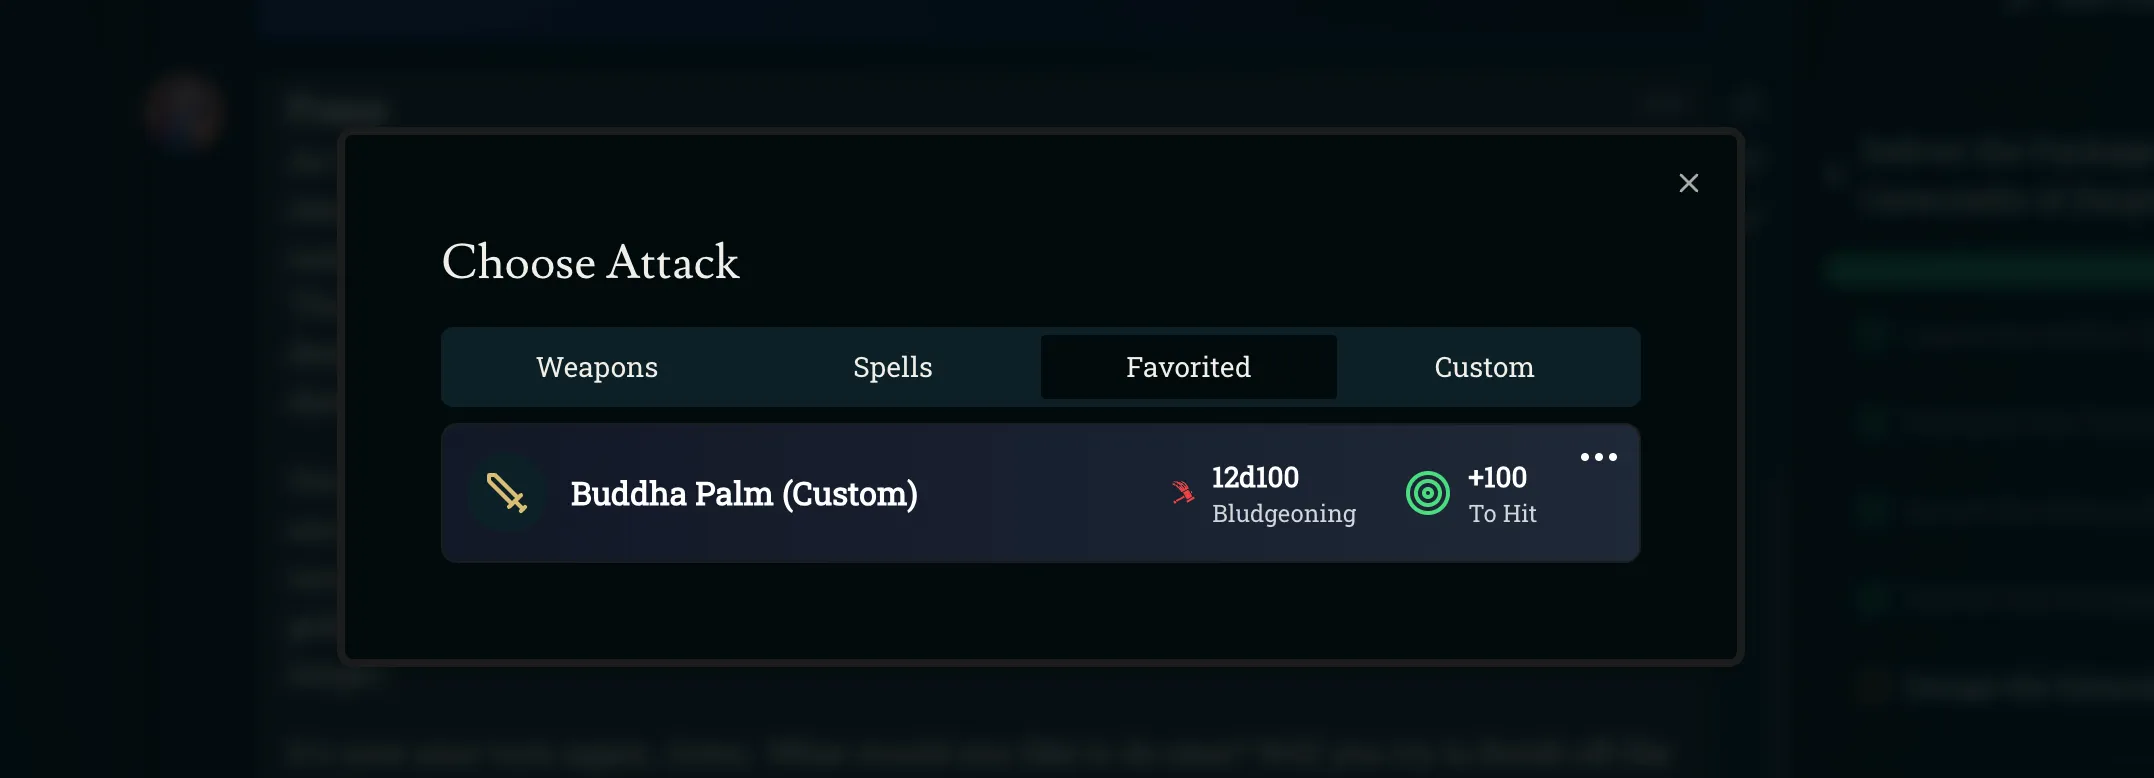Select the Favorited tab

pyautogui.click(x=1188, y=367)
